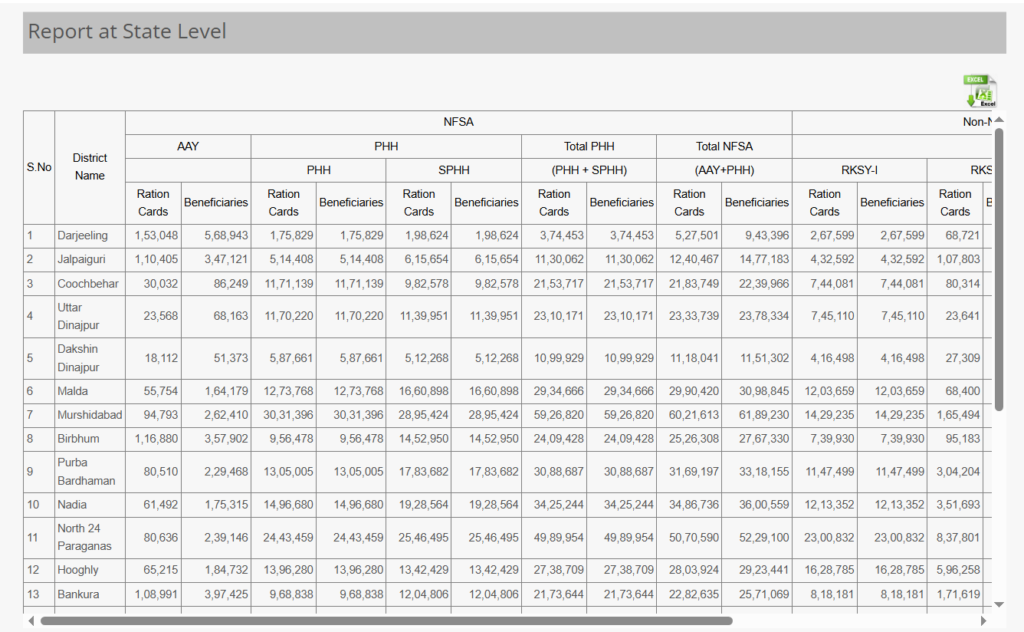Select the Murshidabad district name
Screen dimensions: 1024x632
pyautogui.click(x=91, y=415)
